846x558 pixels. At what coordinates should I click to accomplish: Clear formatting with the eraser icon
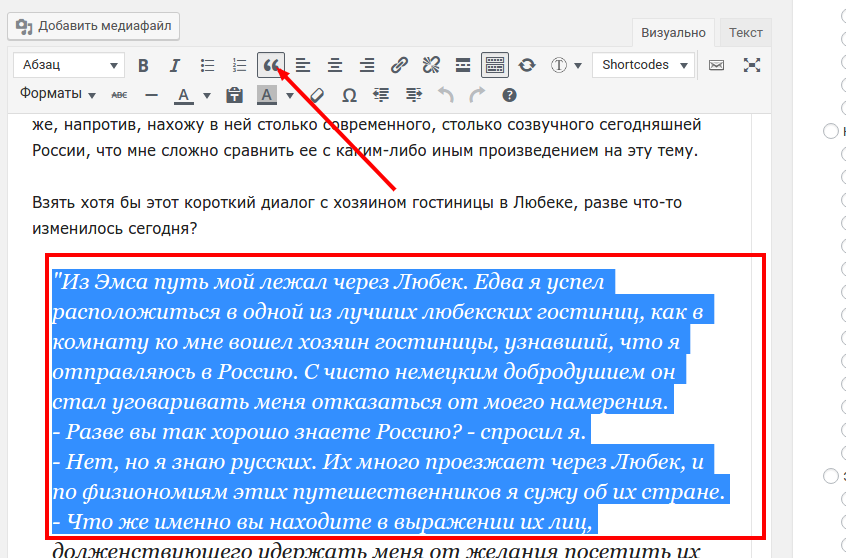(x=317, y=96)
